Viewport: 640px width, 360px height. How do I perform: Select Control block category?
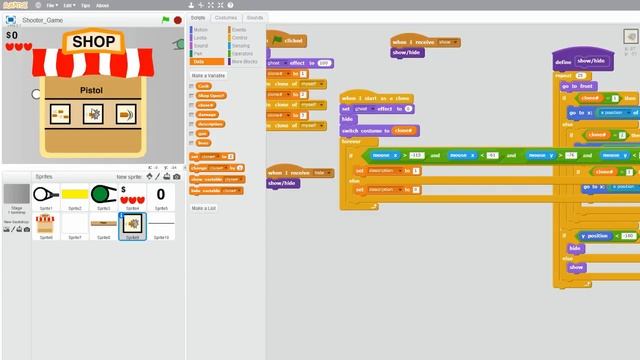239,38
